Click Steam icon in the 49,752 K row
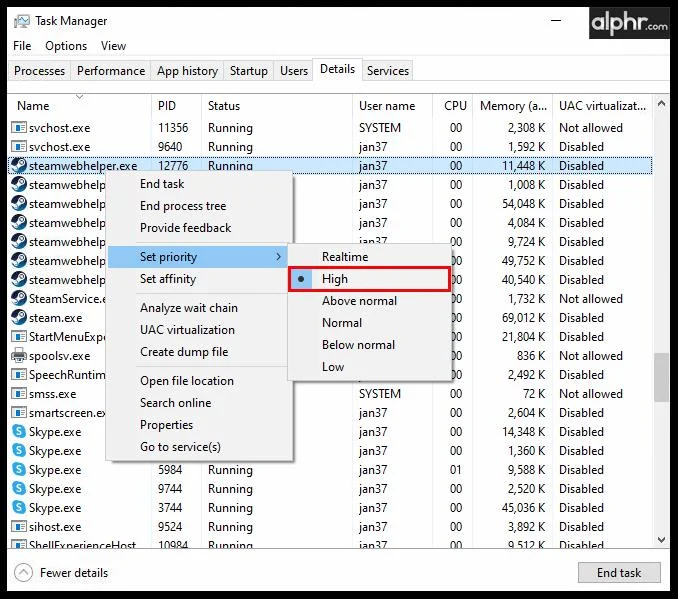678x599 pixels. coord(19,261)
